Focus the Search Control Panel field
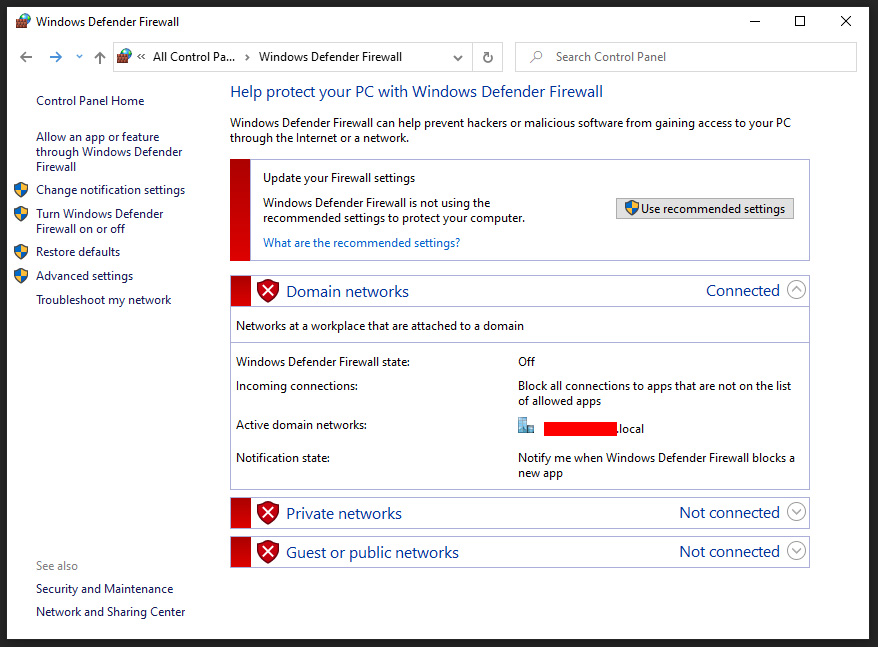The width and height of the screenshot is (878, 647). click(x=685, y=57)
